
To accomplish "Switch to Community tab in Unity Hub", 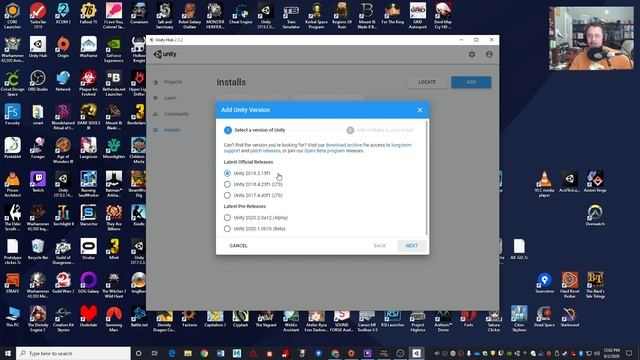I will 176,114.
